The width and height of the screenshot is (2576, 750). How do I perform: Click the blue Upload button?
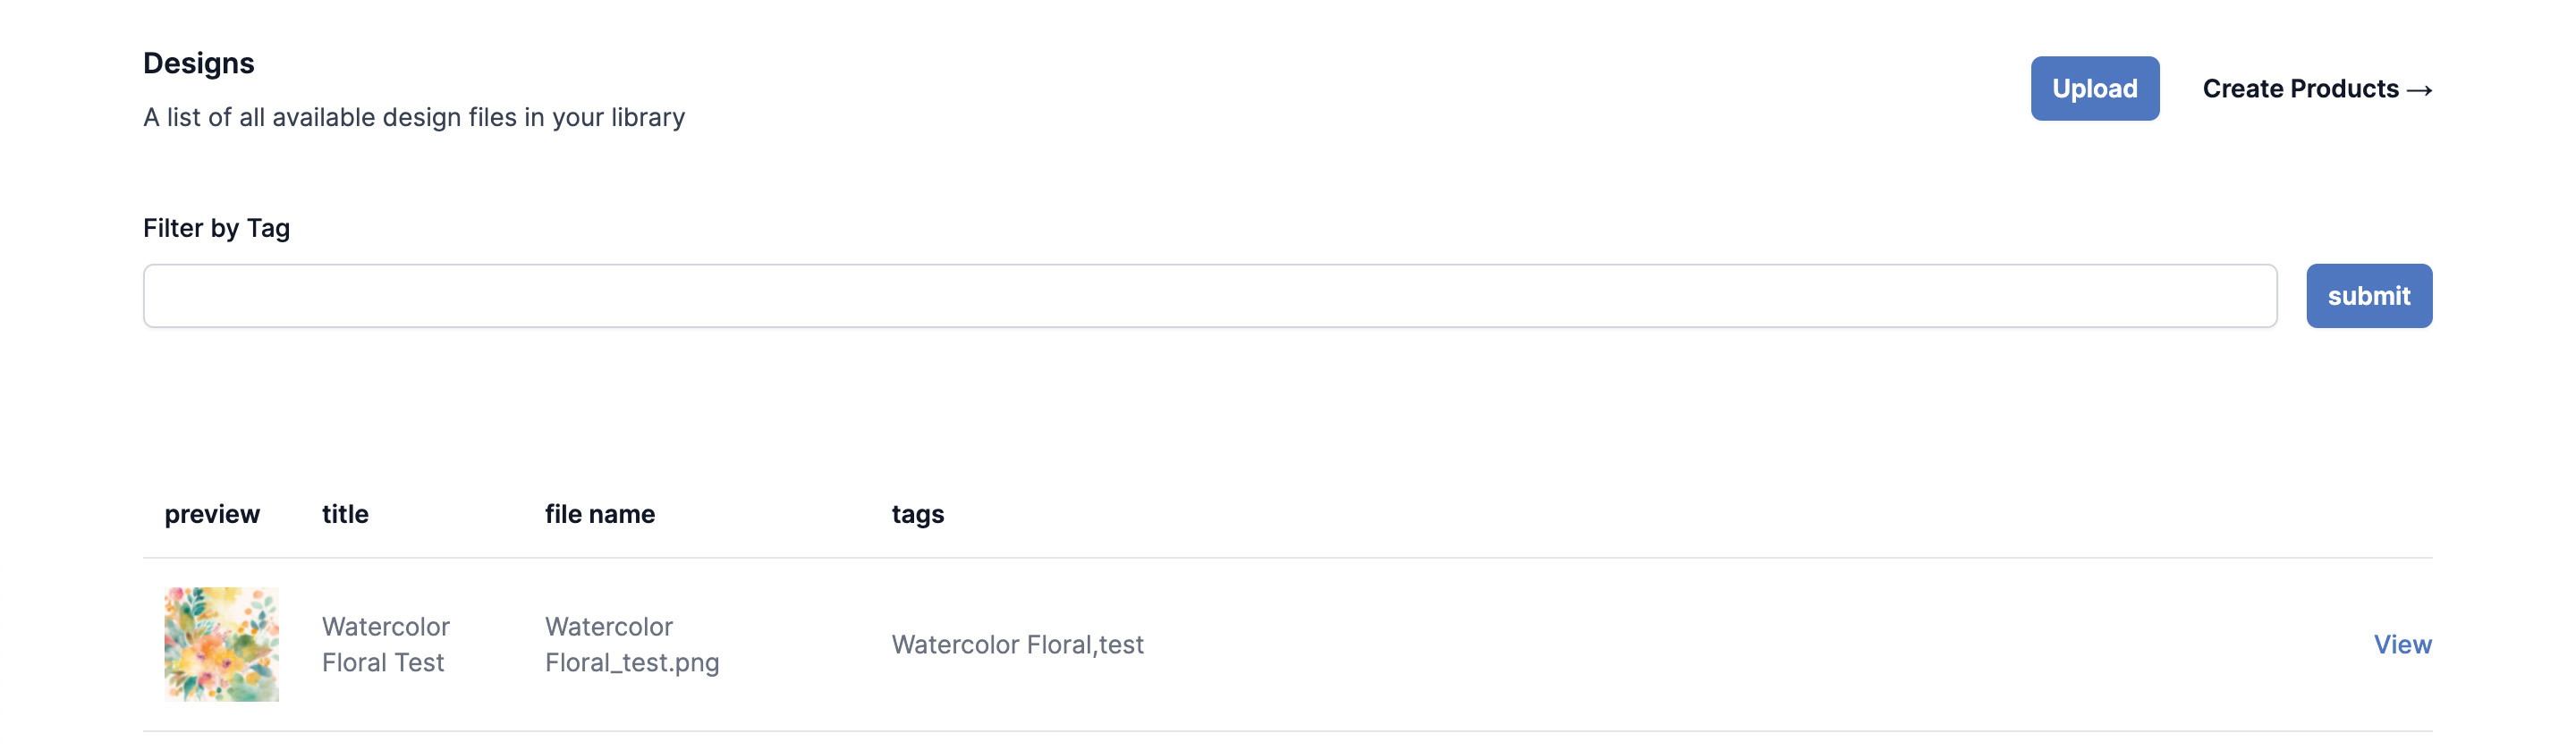(2094, 89)
